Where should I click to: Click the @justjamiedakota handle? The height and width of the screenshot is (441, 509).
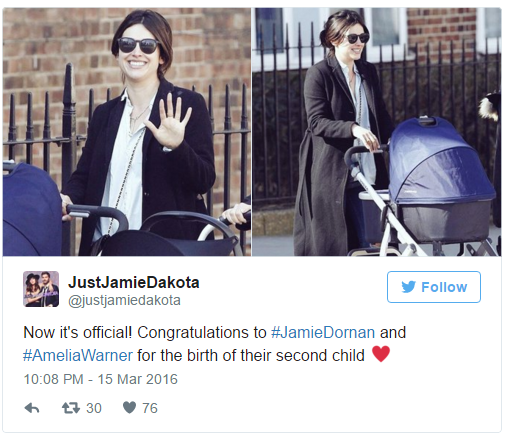[x=124, y=300]
